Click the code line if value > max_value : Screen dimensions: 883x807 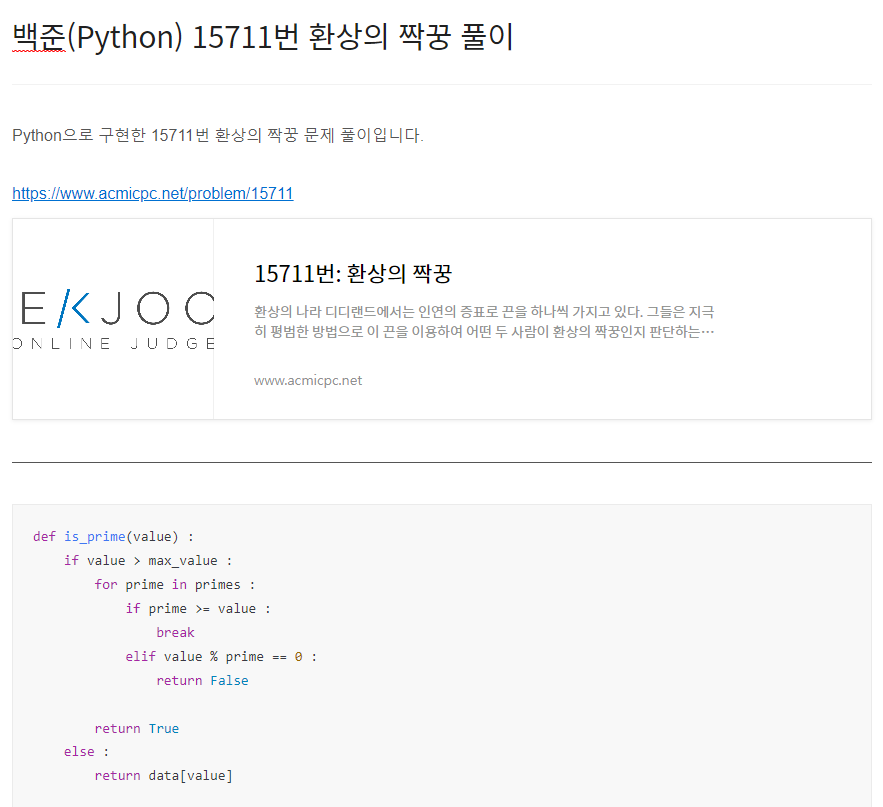click(x=148, y=560)
